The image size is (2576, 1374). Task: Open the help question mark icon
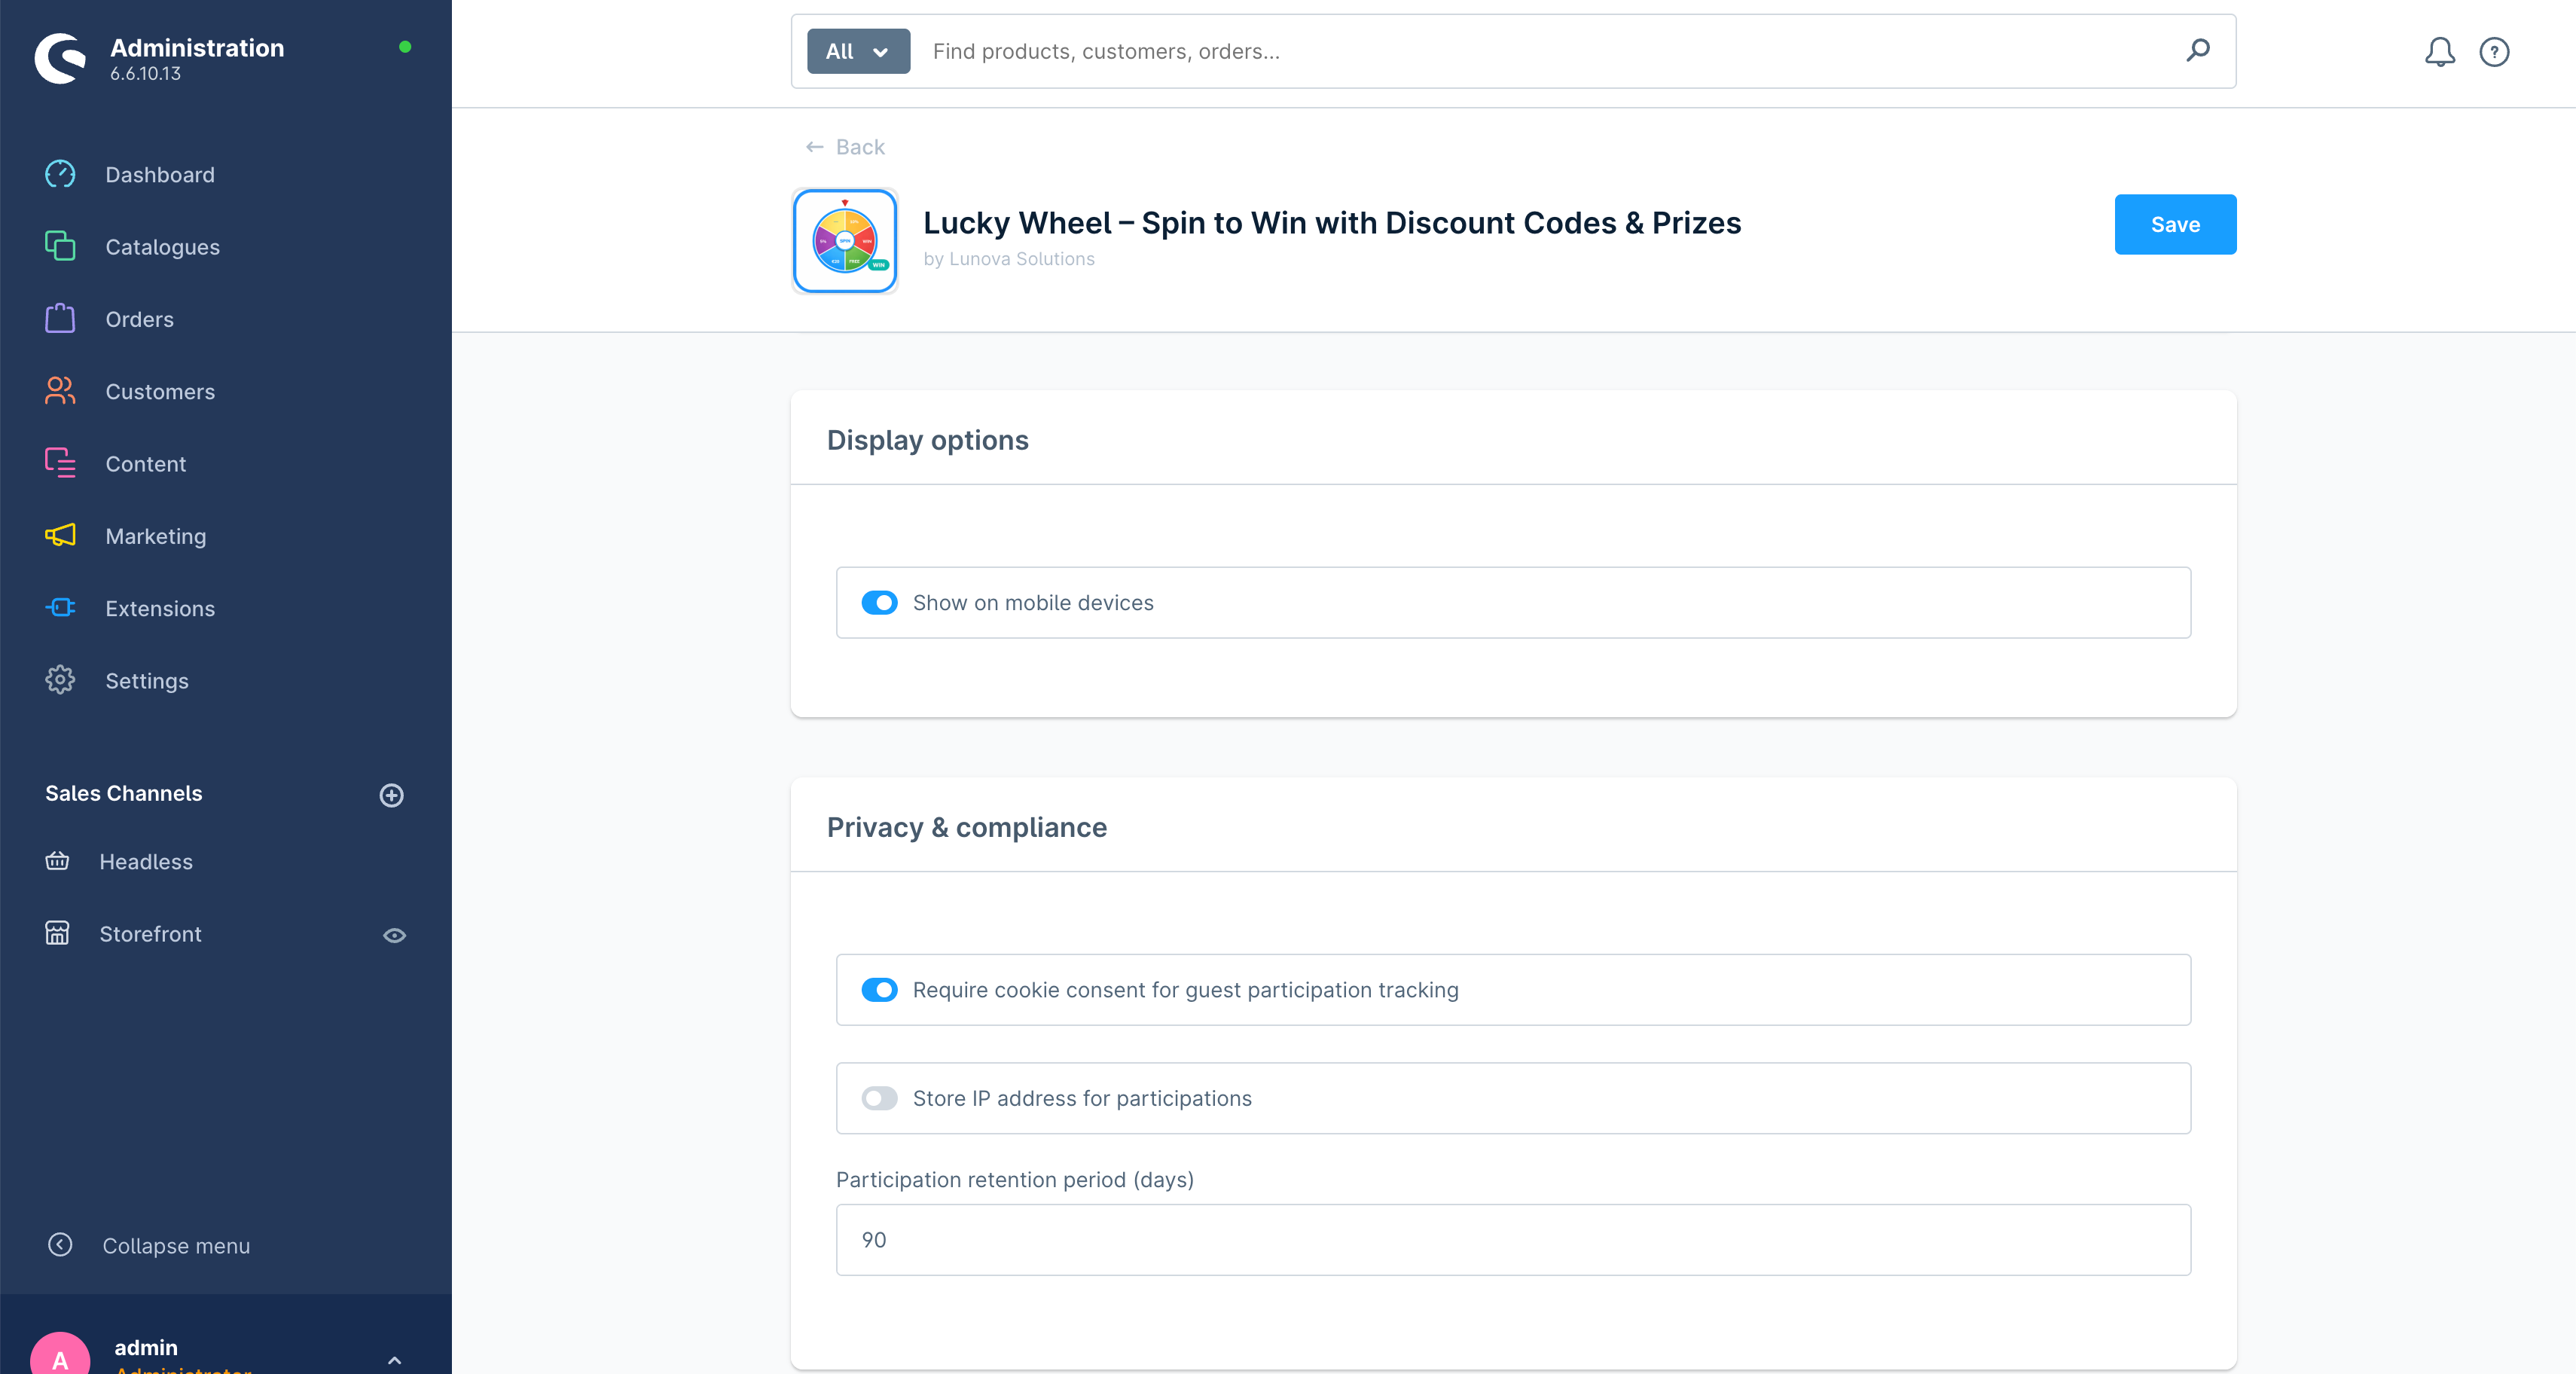[2494, 52]
